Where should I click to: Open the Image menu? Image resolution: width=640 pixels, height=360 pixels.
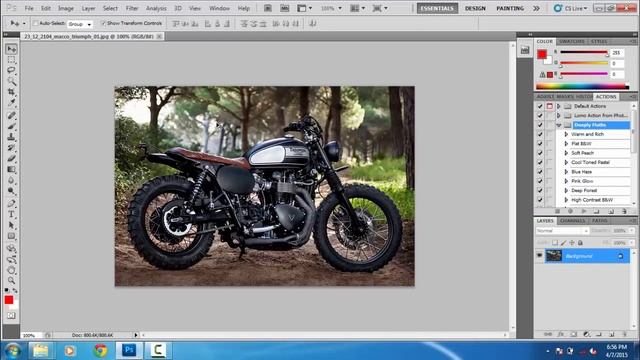pos(66,8)
